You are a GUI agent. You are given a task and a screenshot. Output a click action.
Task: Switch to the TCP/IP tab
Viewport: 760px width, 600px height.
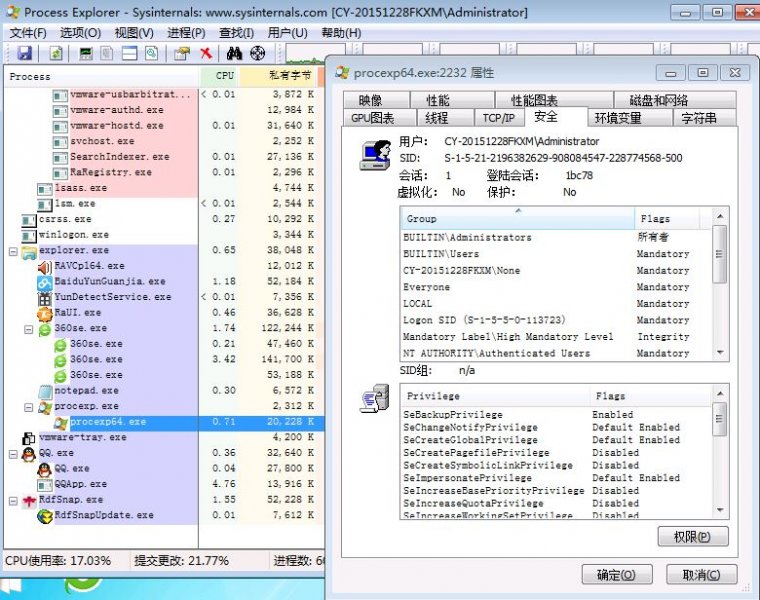point(498,118)
